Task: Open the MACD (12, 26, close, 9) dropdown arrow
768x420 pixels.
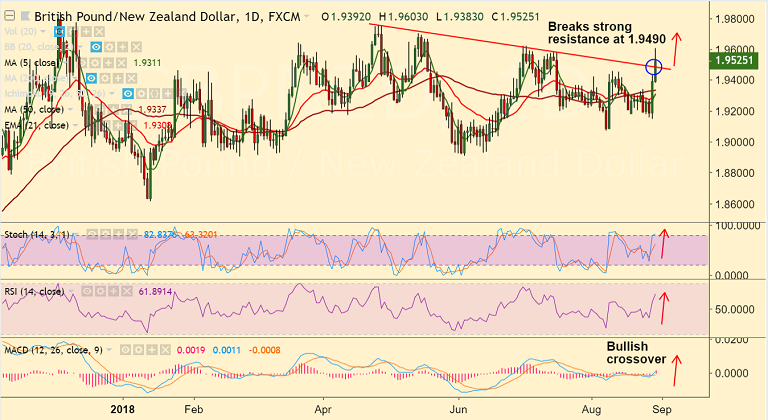Action: click(110, 350)
